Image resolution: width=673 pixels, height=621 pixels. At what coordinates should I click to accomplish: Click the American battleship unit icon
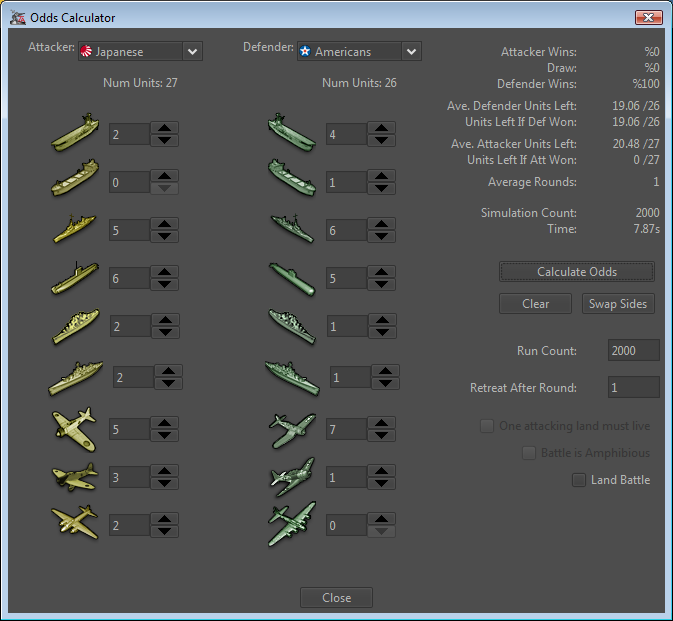292,378
